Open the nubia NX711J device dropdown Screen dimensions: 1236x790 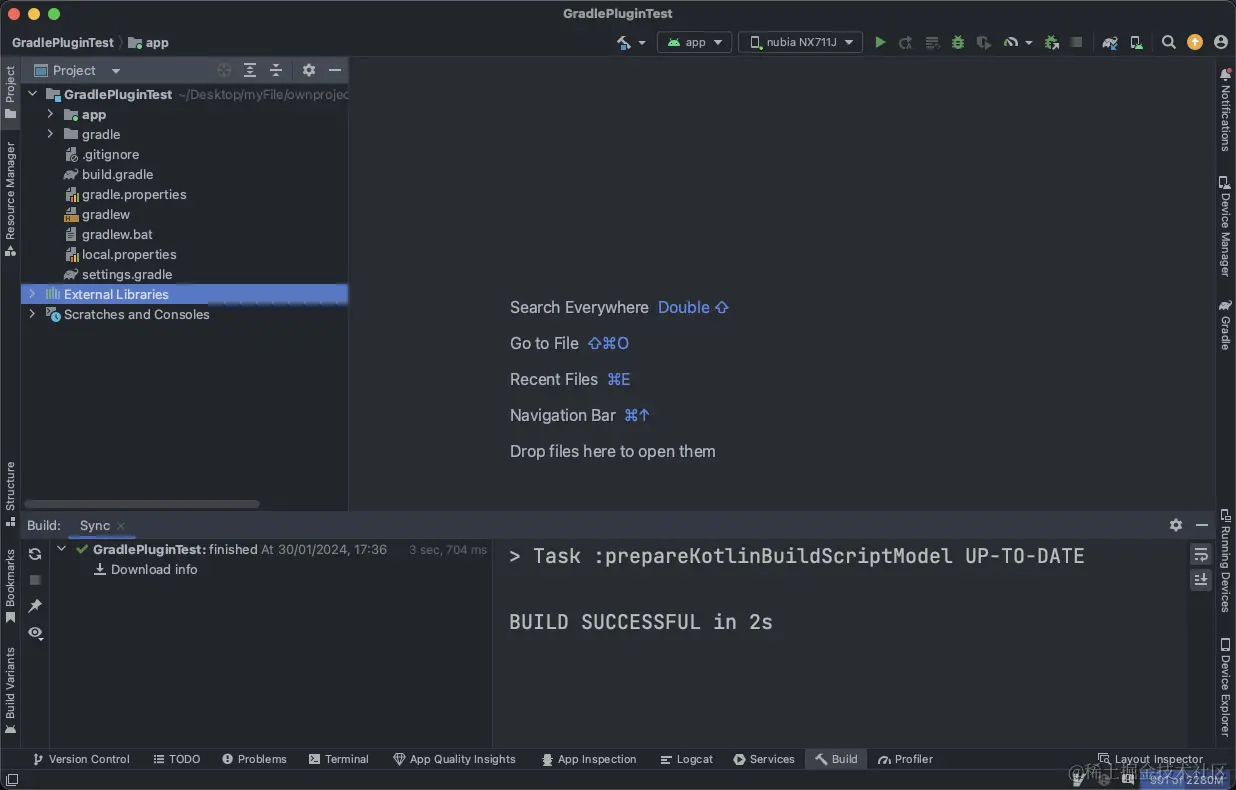click(x=800, y=42)
